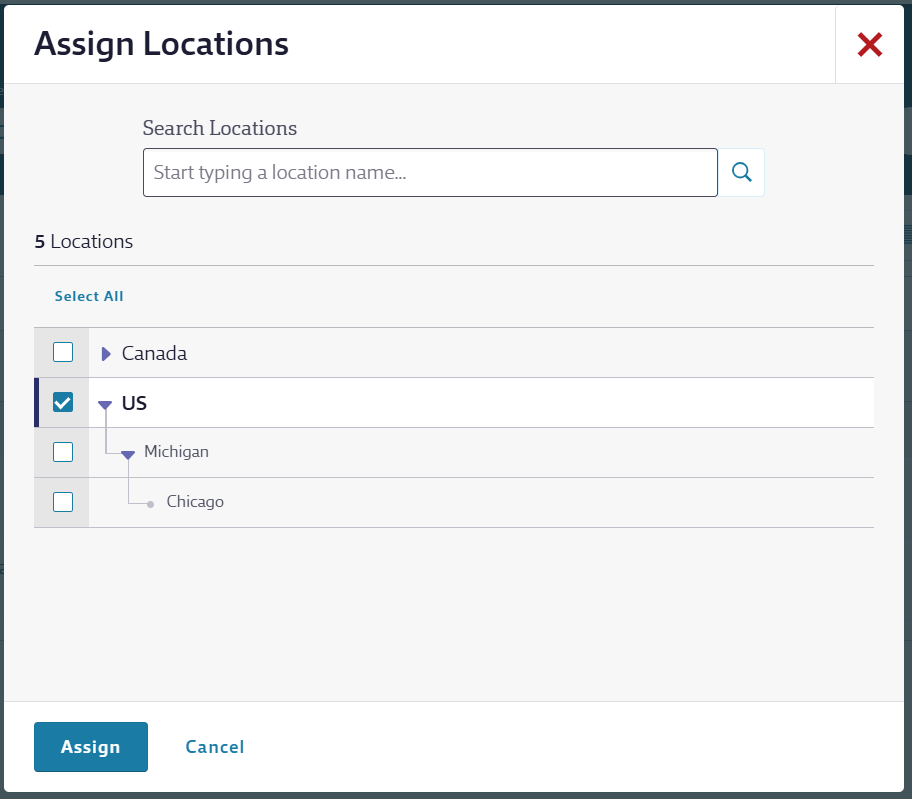Click the 5 Locations count text
Image resolution: width=912 pixels, height=799 pixels.
pos(84,241)
